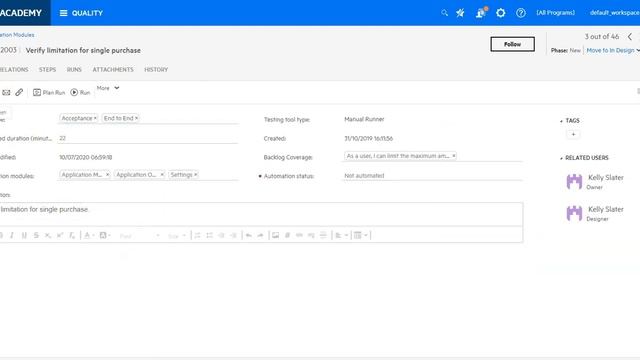This screenshot has width=640, height=360.
Task: Open the settings gear icon
Action: tap(500, 13)
